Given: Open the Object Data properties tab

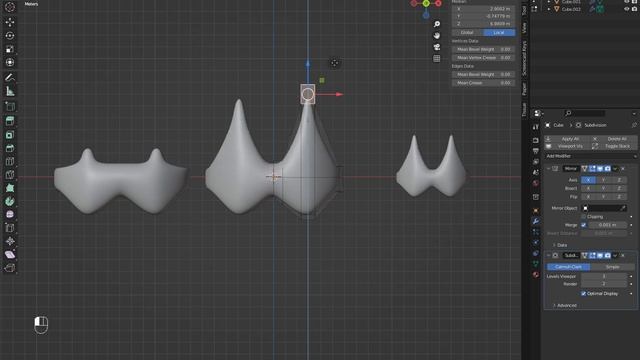Looking at the screenshot, I should pyautogui.click(x=536, y=264).
